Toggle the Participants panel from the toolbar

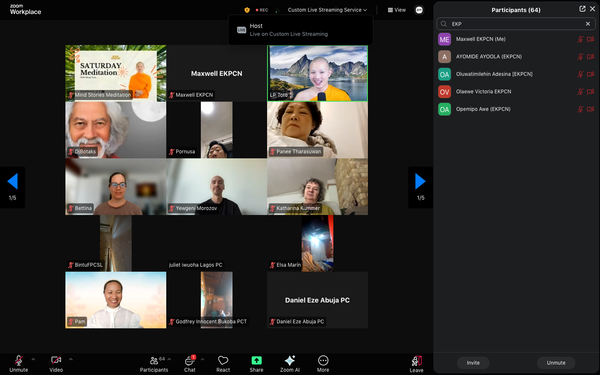154,364
